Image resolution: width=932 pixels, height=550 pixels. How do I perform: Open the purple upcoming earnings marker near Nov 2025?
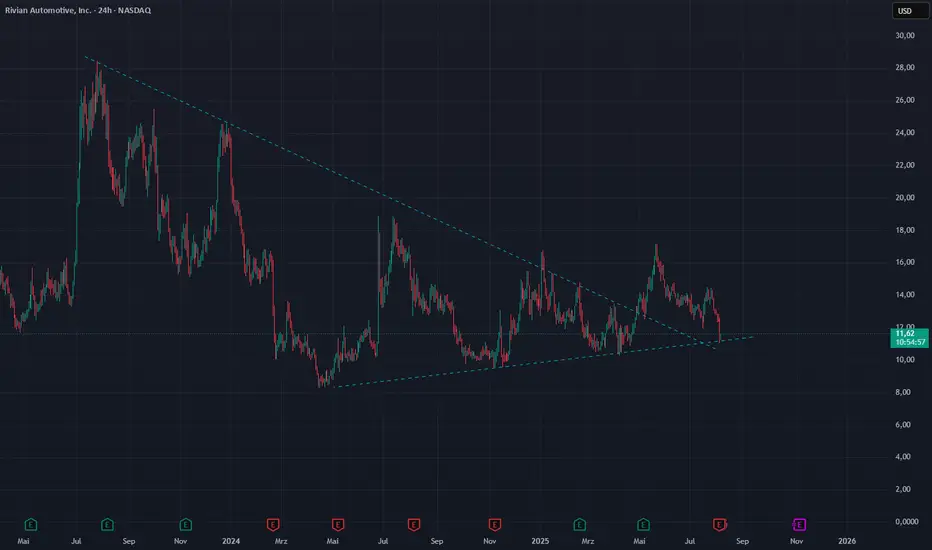click(799, 524)
